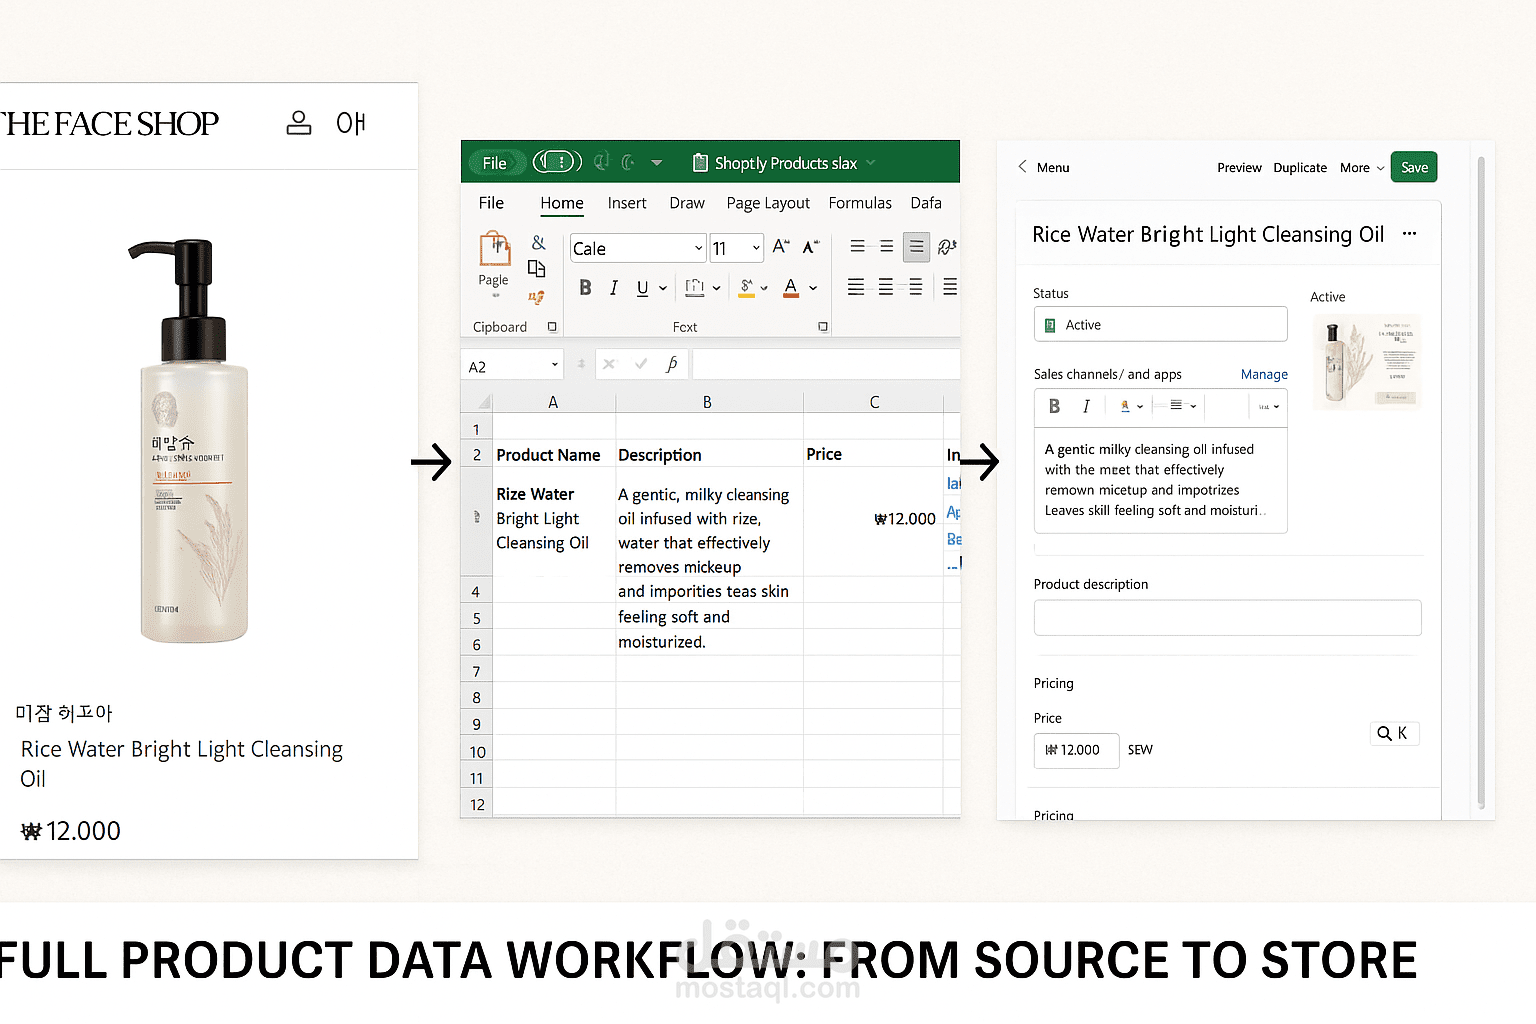Click the Align Right icon in the ribbon
The image size is (1536, 1024).
(915, 288)
